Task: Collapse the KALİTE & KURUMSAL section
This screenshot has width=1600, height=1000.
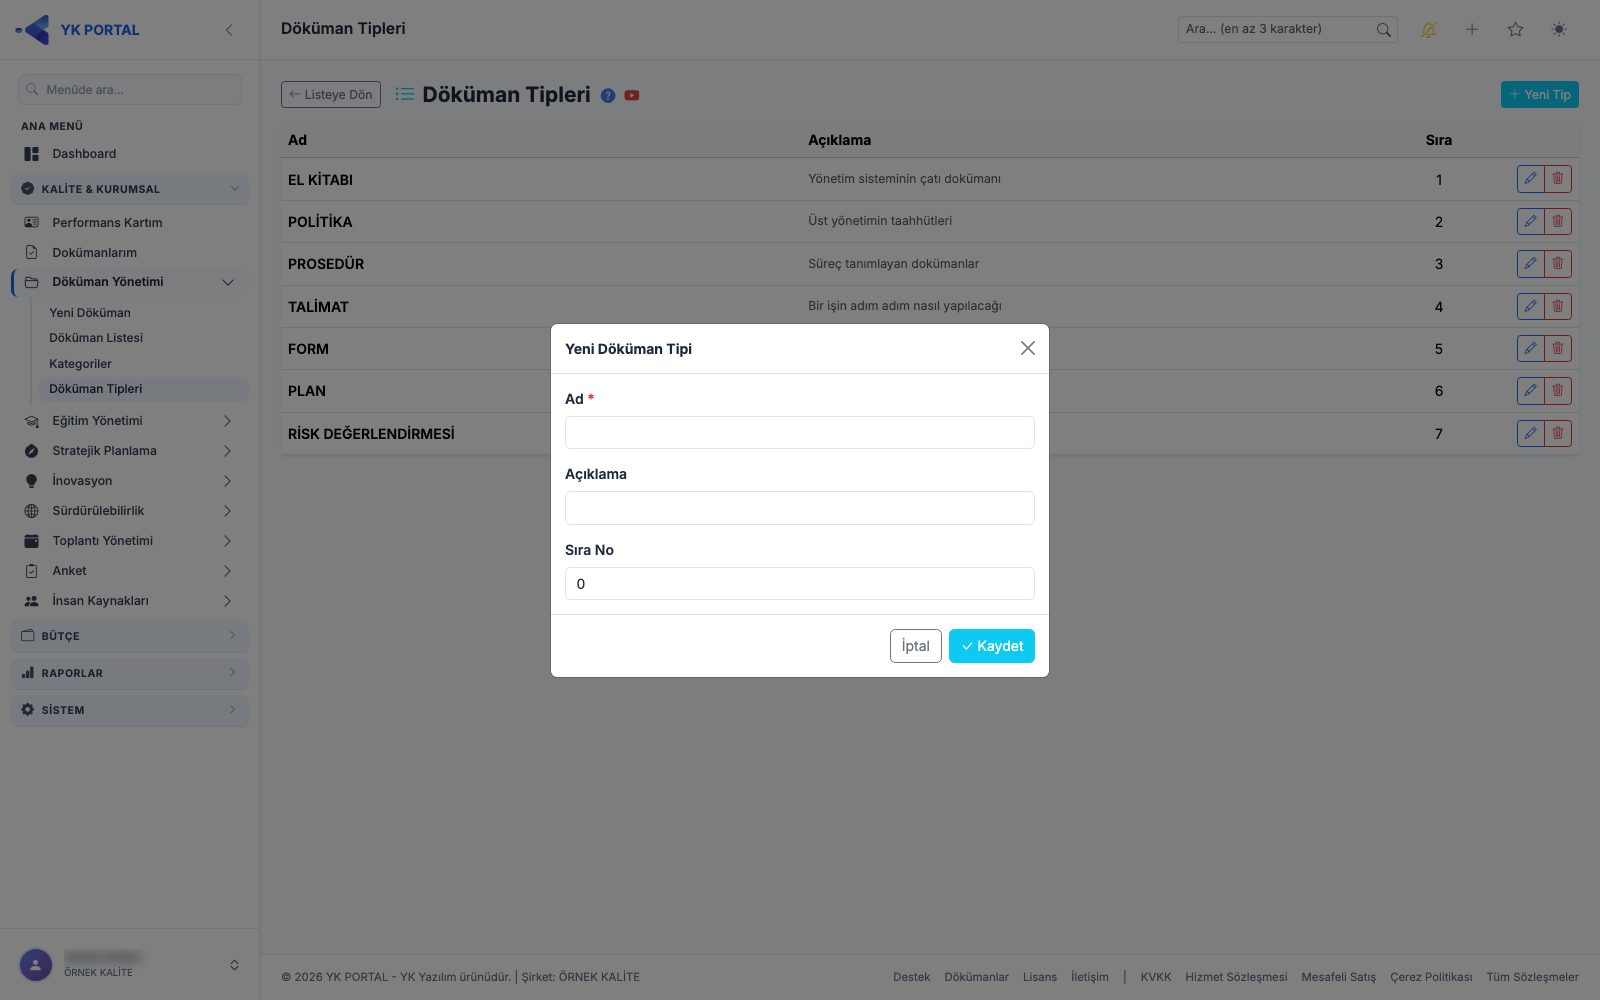Action: (x=130, y=189)
